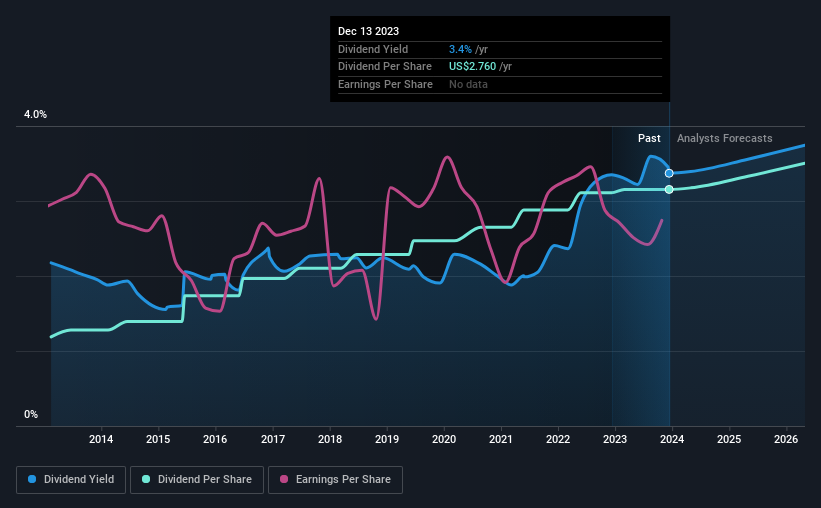This screenshot has height=508, width=821.
Task: Click the 2024 x-axis label
Action: (x=672, y=439)
